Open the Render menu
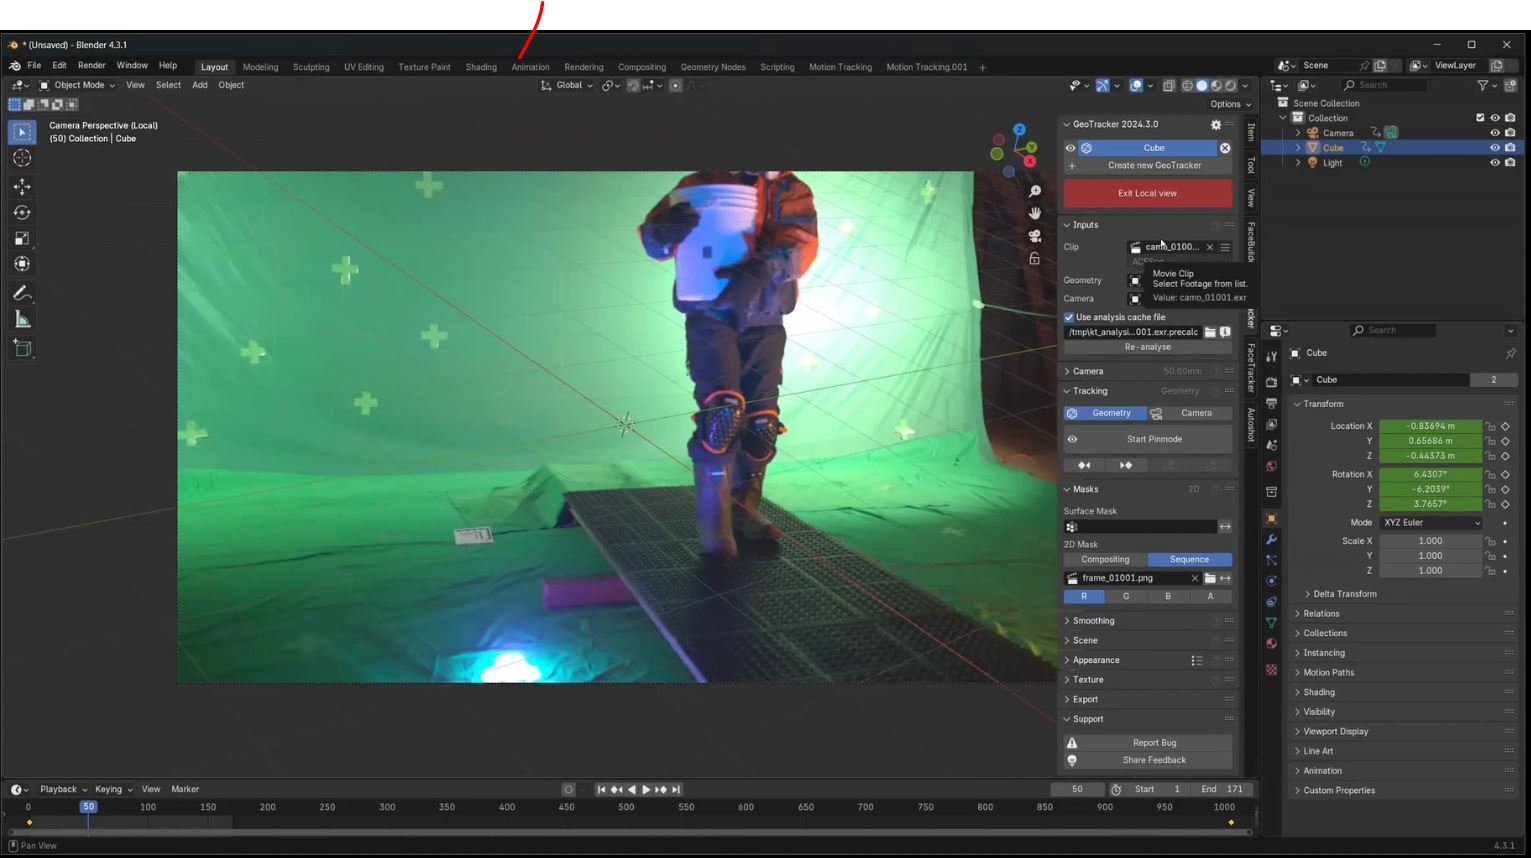Screen dimensions: 1531x858 [91, 66]
